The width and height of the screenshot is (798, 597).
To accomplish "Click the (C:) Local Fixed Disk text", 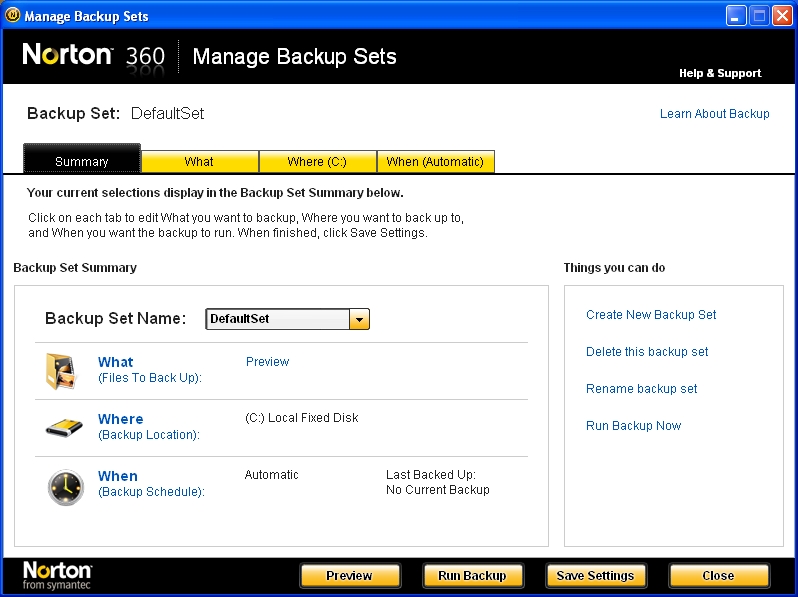I will click(301, 418).
